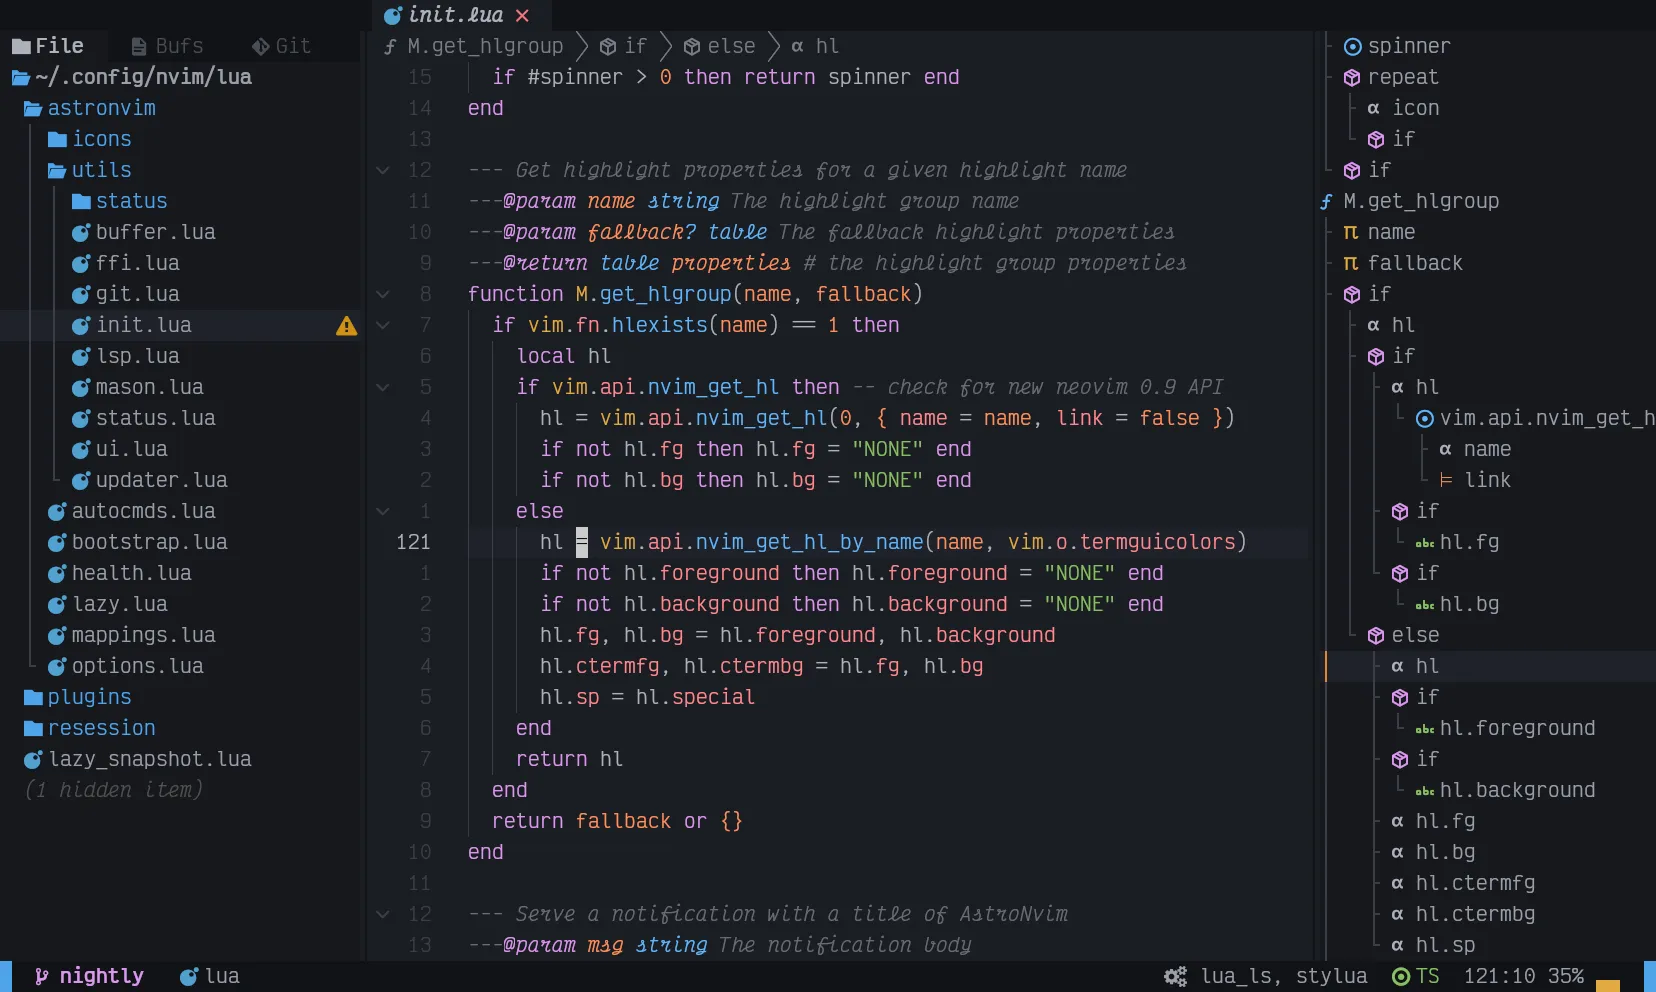Collapse the fold at function M.get_hlgroup

pyautogui.click(x=384, y=294)
